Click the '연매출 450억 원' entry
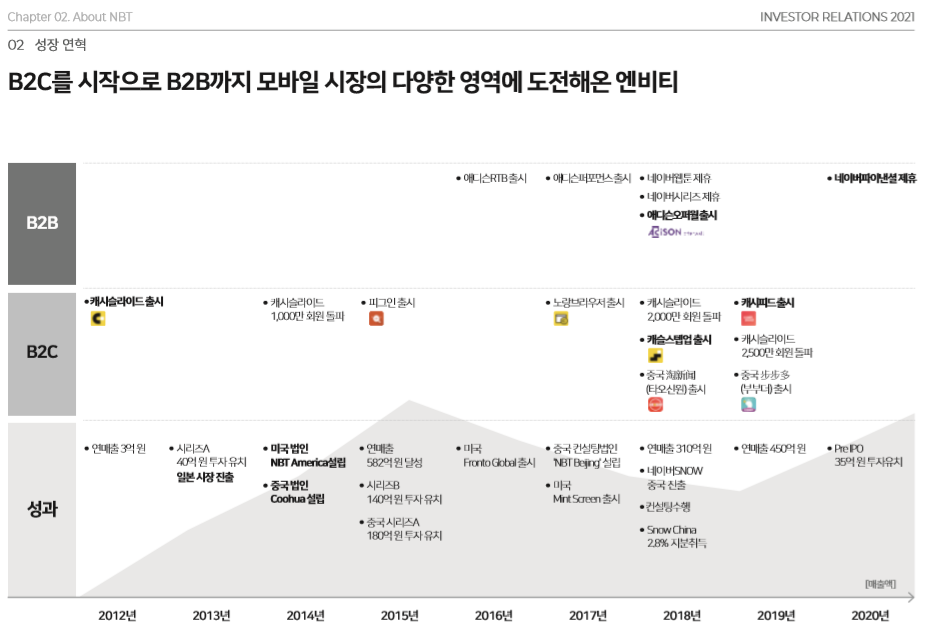Screen dimensions: 925x642 [x=773, y=449]
